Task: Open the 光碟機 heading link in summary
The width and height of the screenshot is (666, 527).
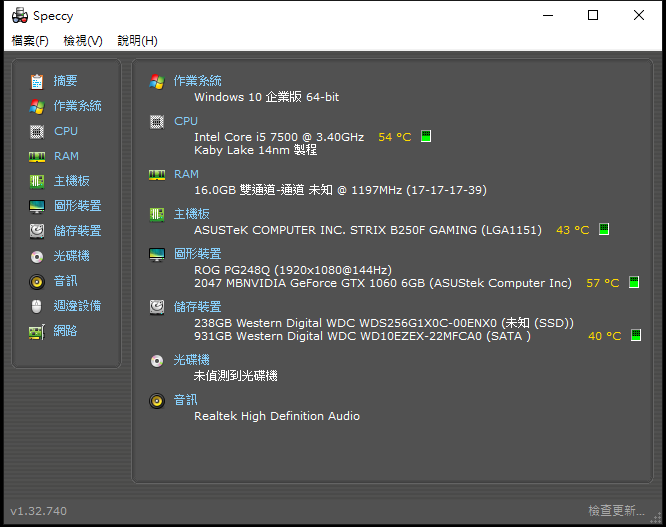Action: (x=192, y=360)
